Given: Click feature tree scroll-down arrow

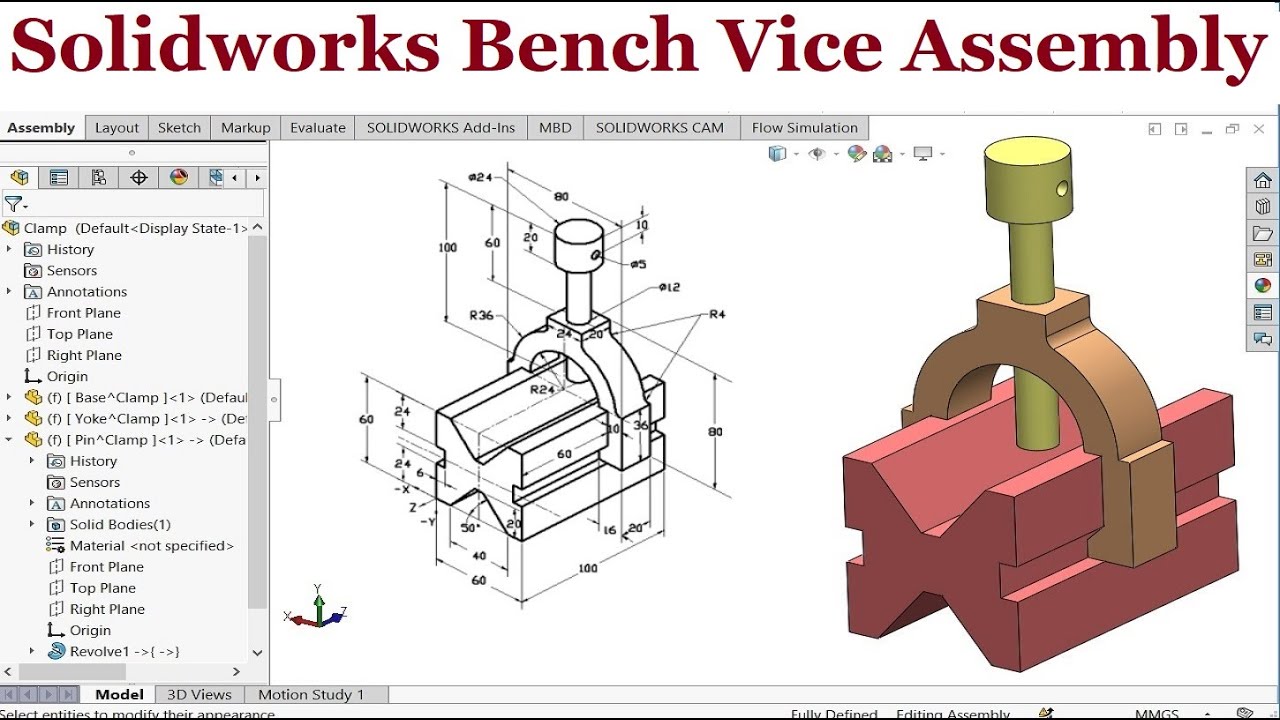Looking at the screenshot, I should coord(257,652).
